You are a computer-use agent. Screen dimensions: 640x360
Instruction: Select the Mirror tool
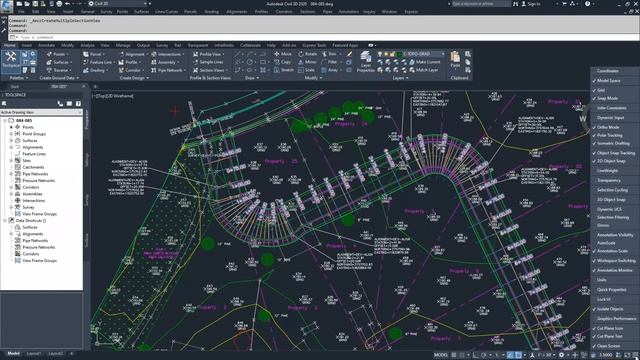pyautogui.click(x=307, y=62)
